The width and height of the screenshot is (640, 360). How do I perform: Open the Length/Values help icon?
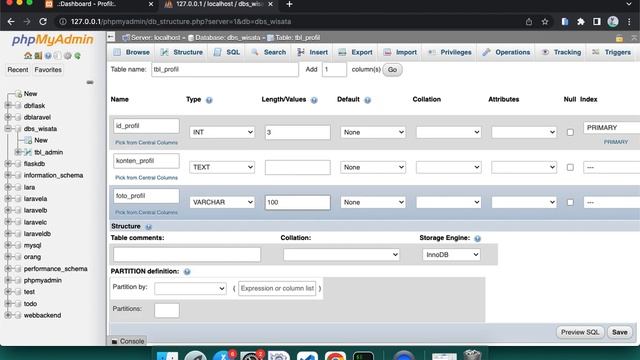[x=314, y=100]
